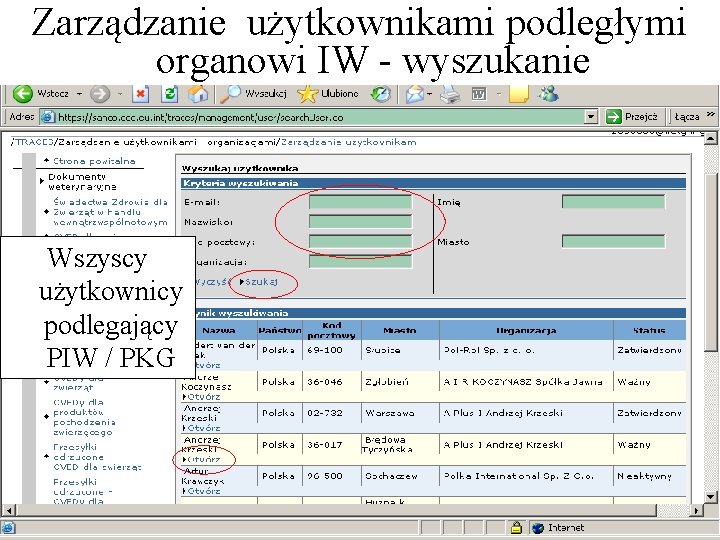
Task: Click the Kod pocztowy search field
Action: 360,242
